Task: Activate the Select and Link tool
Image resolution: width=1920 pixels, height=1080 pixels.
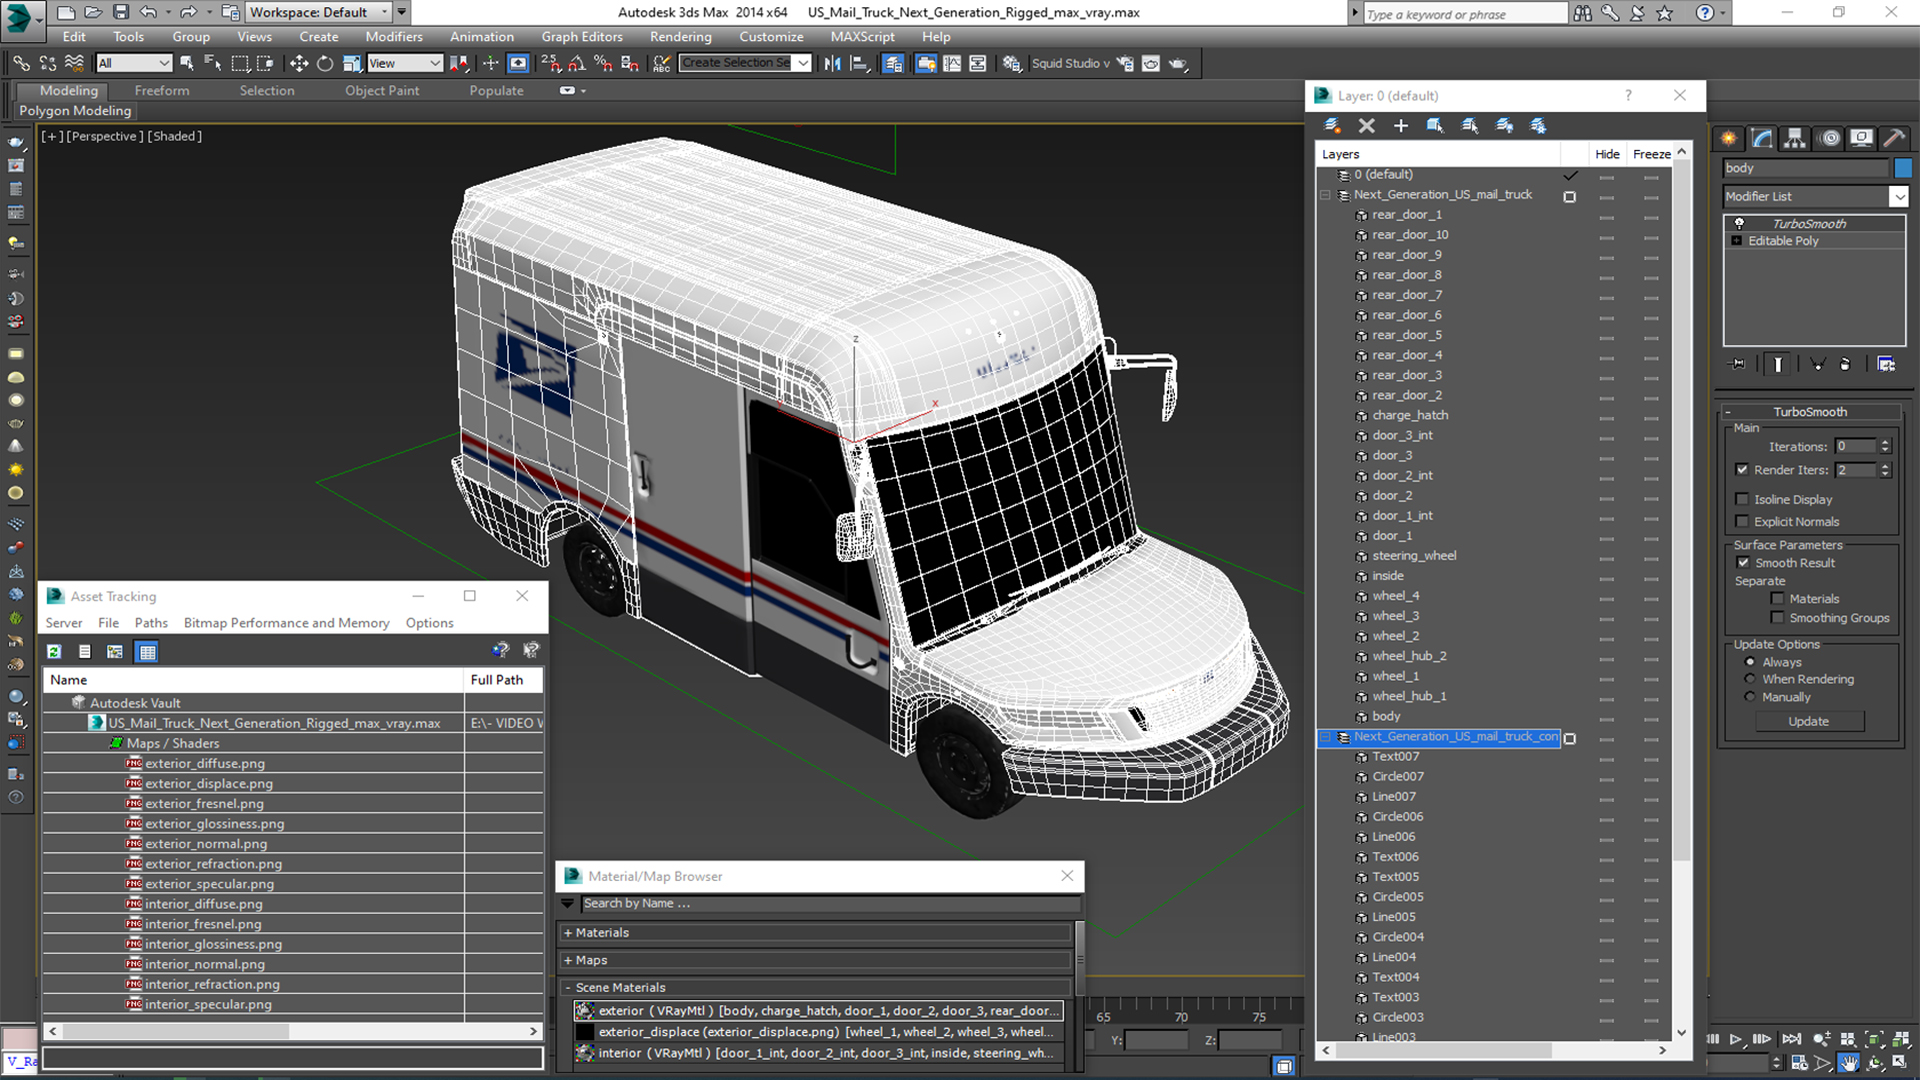Action: coord(21,63)
